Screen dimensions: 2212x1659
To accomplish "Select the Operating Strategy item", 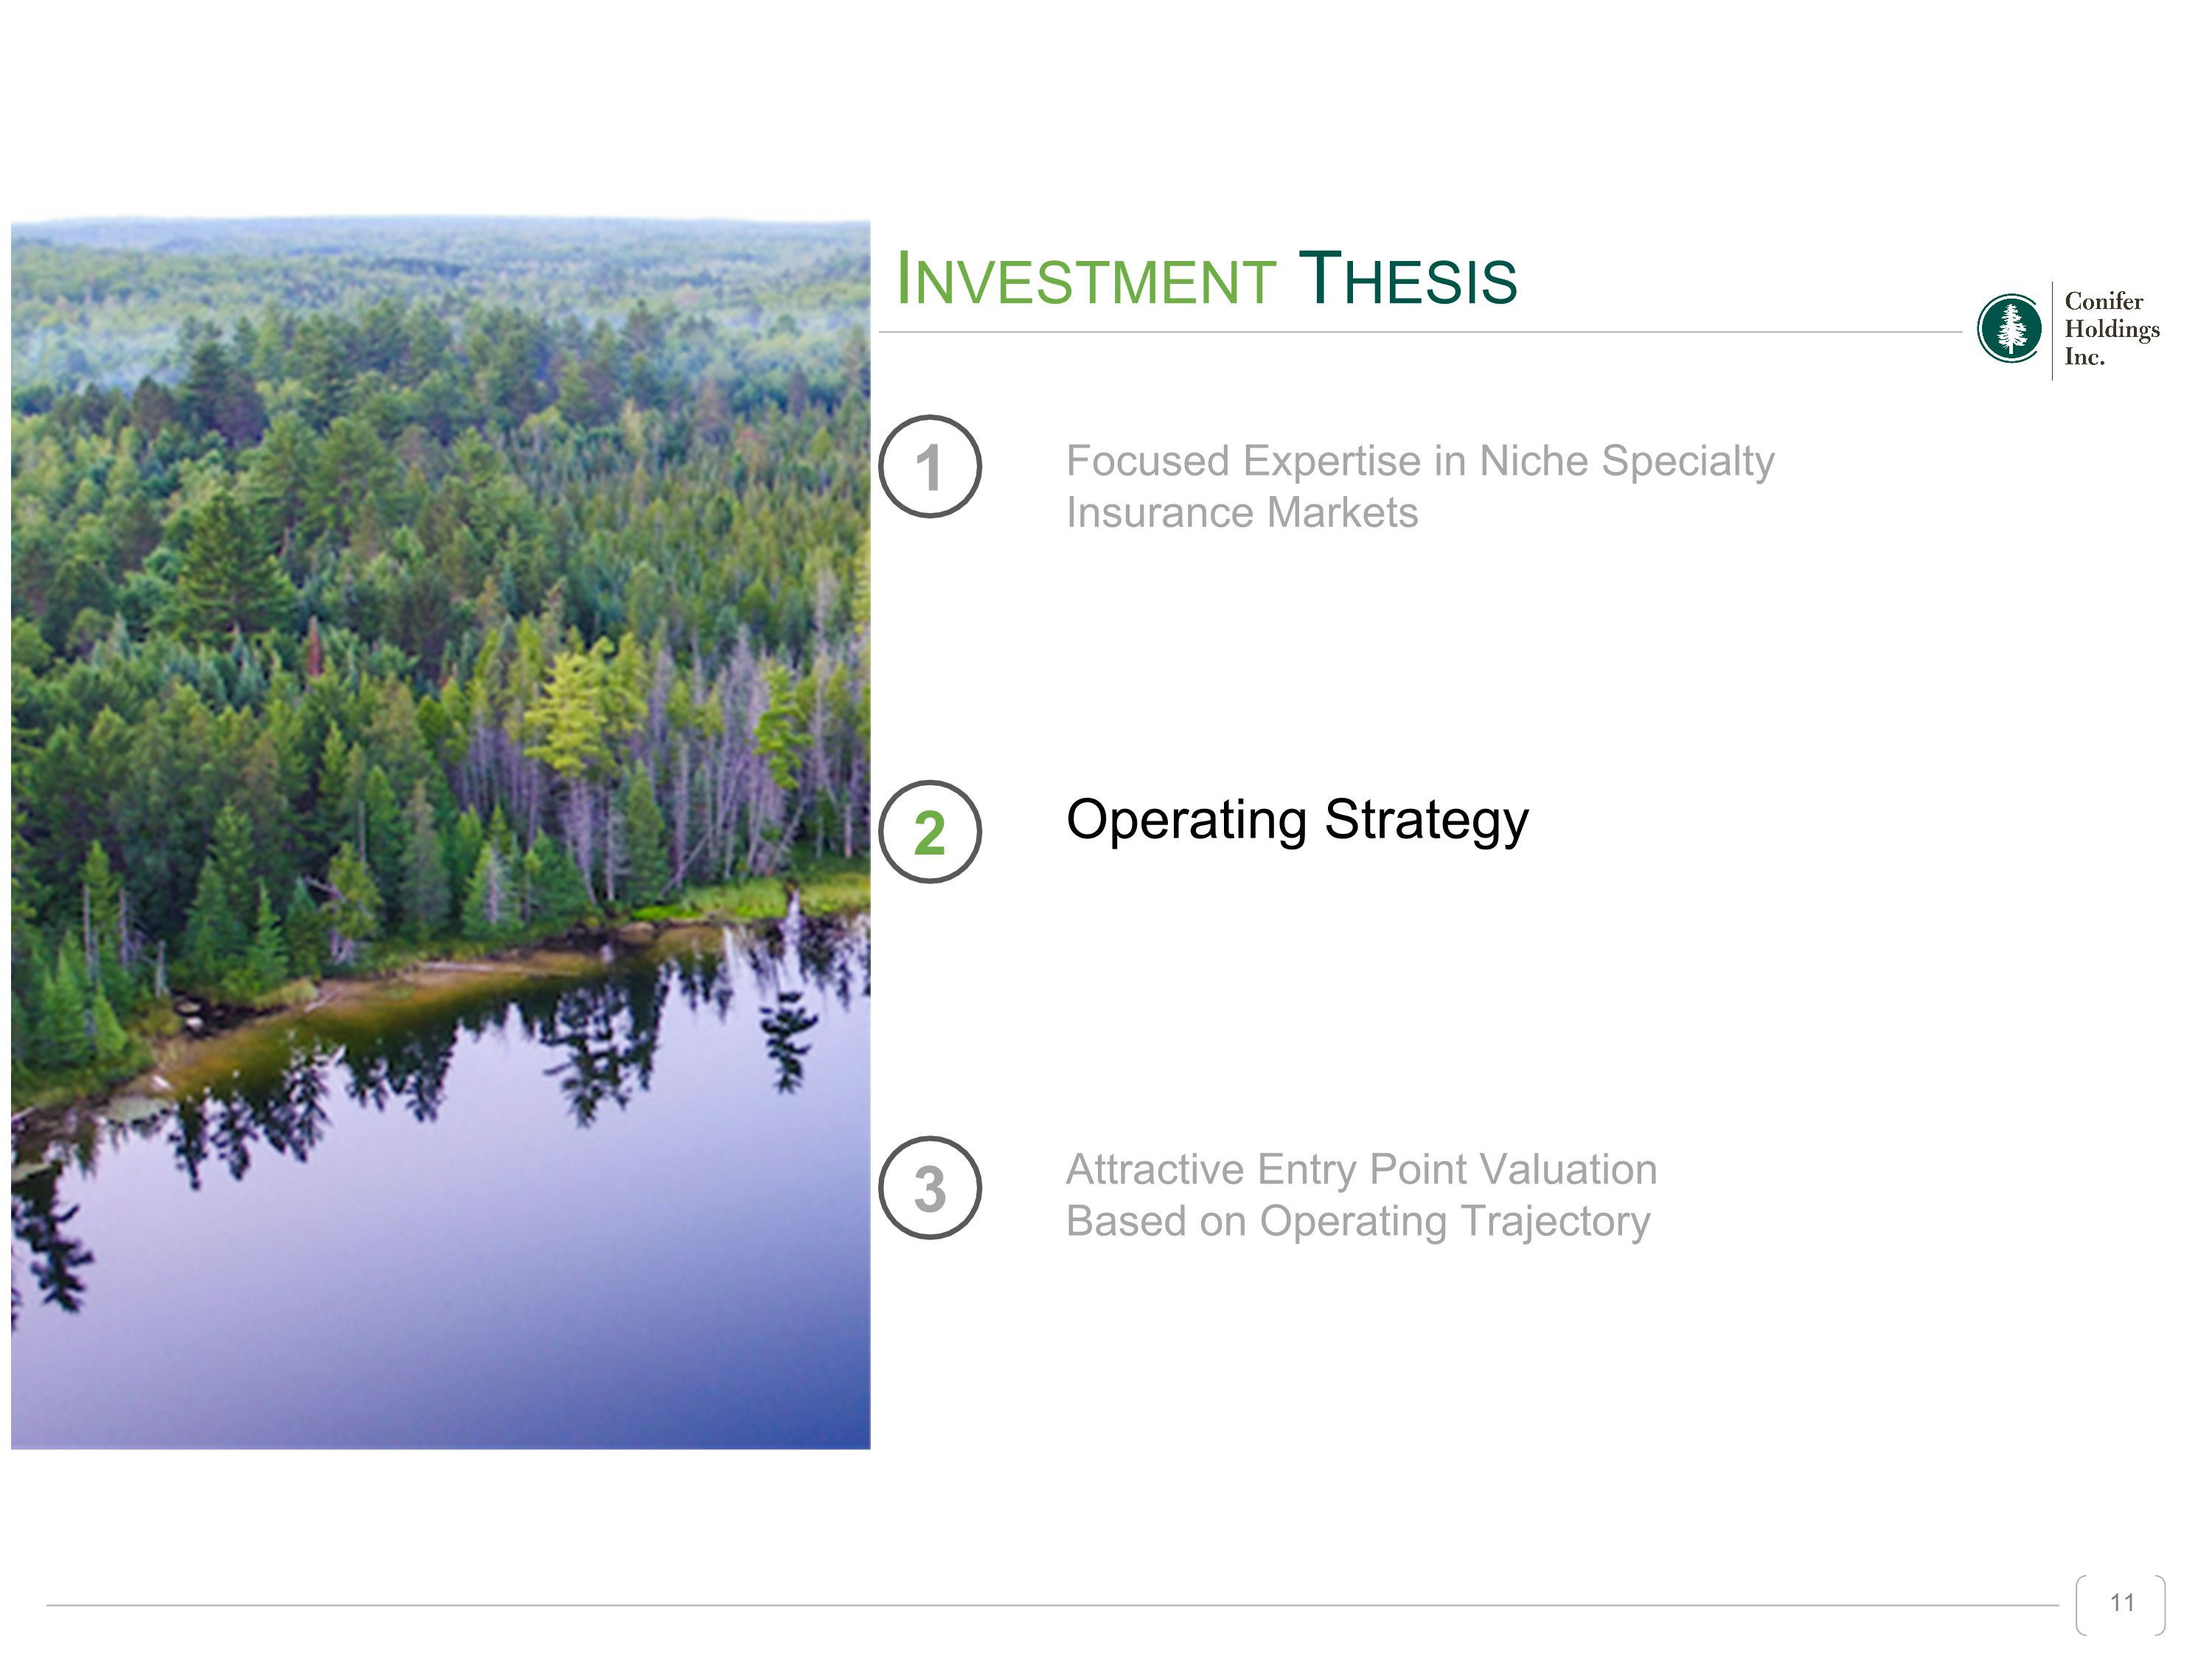I will [1297, 821].
